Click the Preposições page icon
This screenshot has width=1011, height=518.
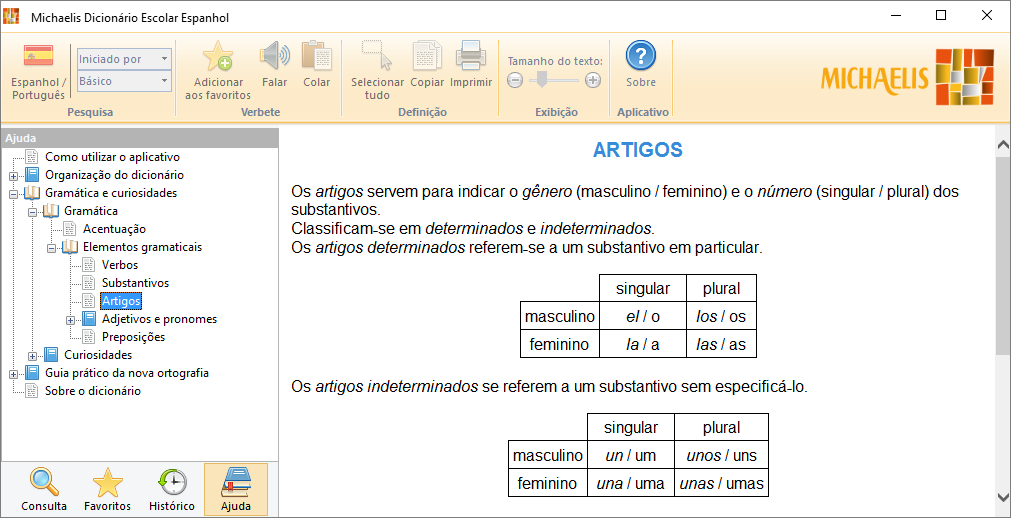point(88,337)
